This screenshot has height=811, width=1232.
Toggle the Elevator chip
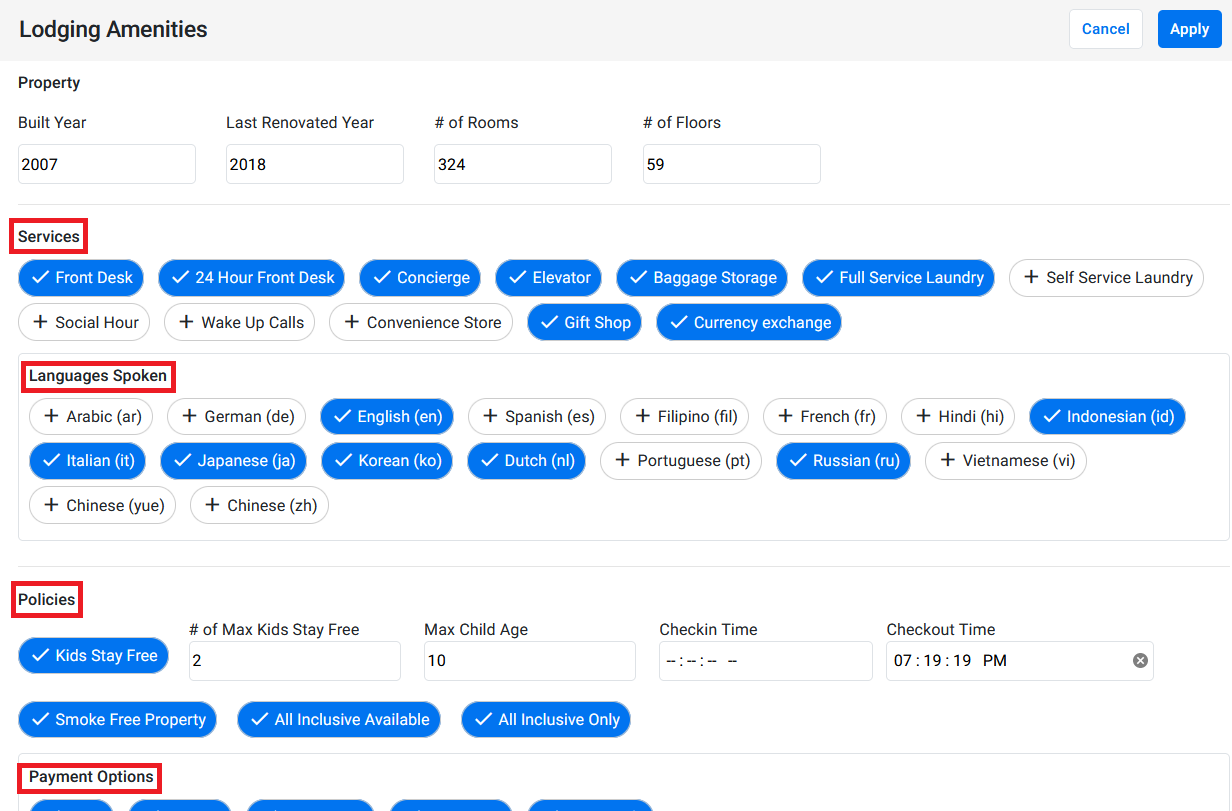pyautogui.click(x=549, y=278)
